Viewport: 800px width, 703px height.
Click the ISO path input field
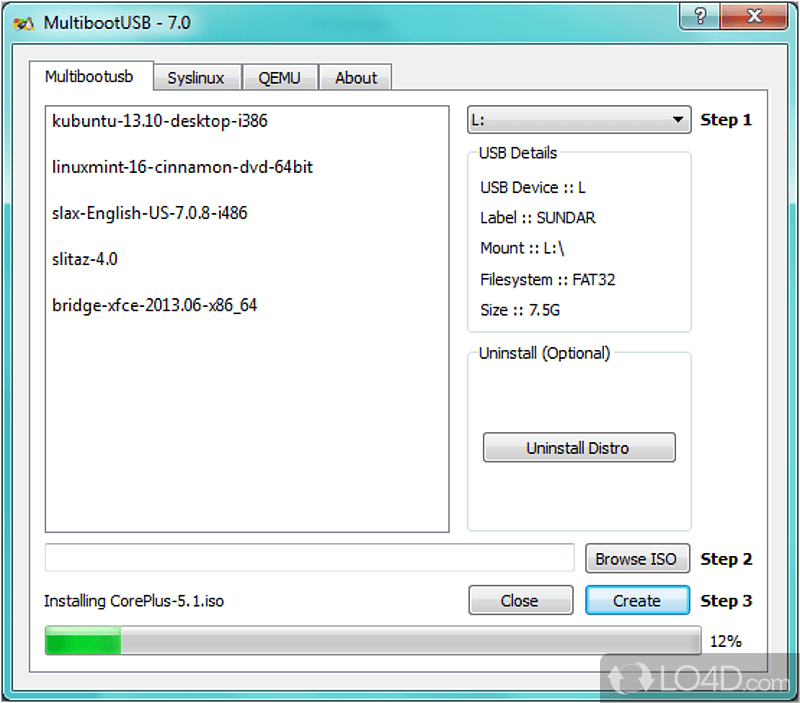310,558
